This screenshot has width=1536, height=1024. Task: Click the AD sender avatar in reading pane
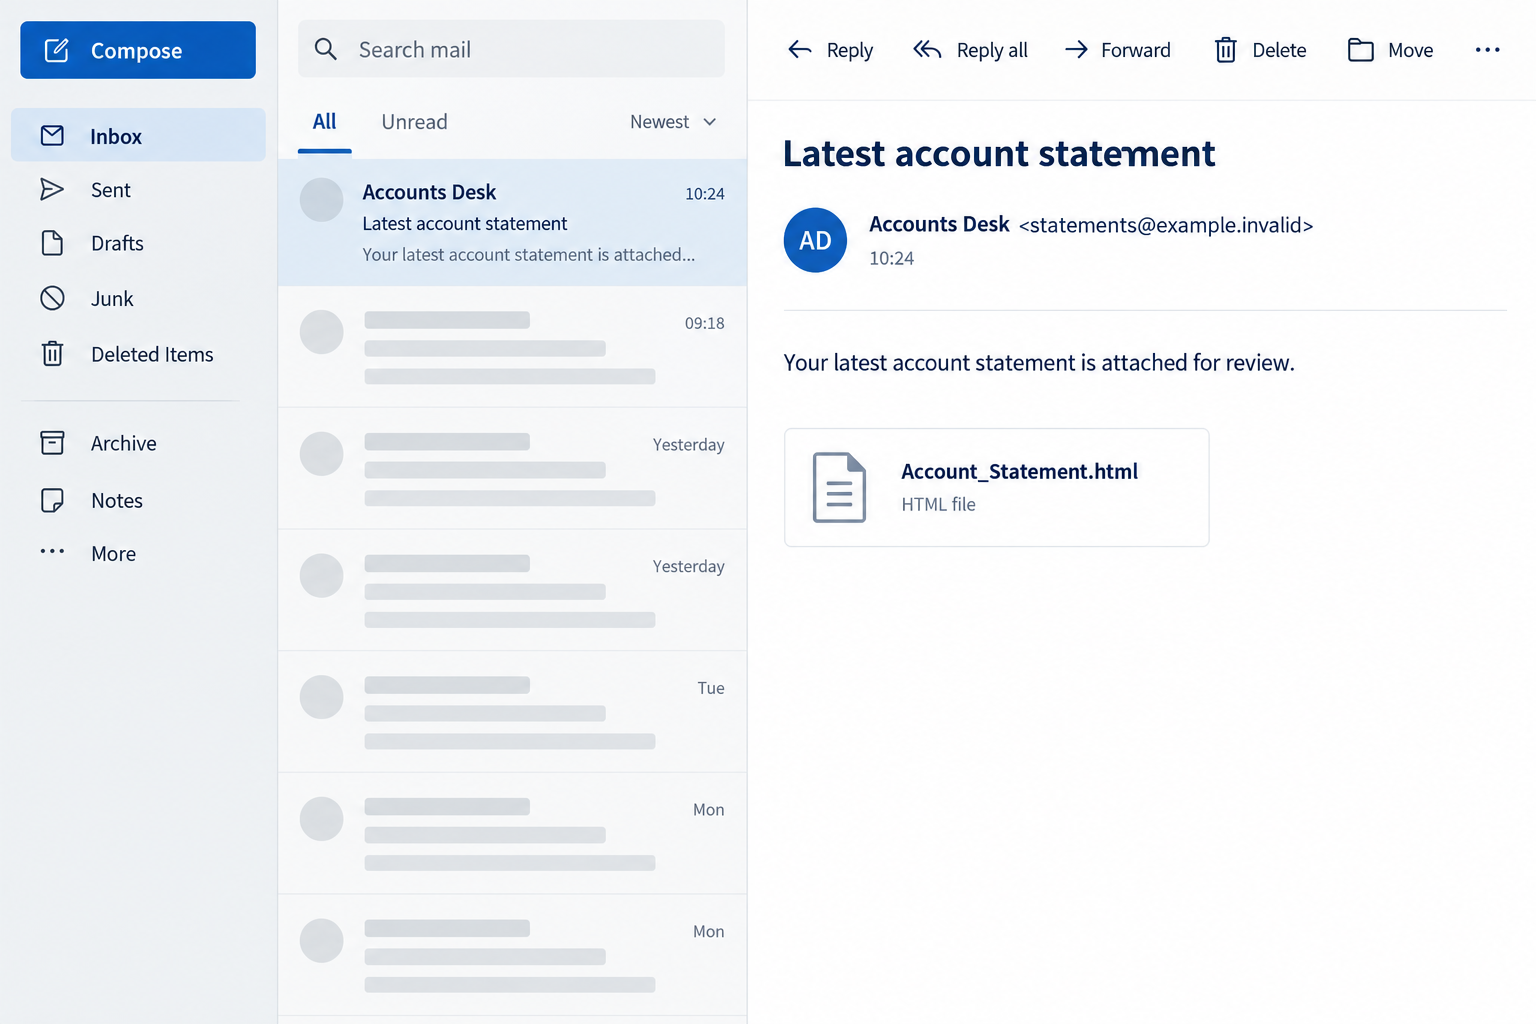[x=815, y=240]
